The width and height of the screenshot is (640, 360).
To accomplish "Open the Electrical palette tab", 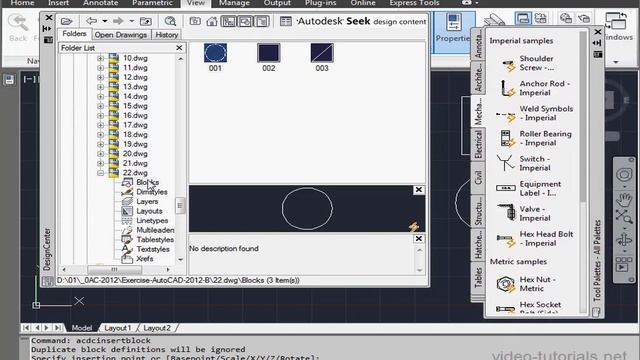I will (x=478, y=144).
